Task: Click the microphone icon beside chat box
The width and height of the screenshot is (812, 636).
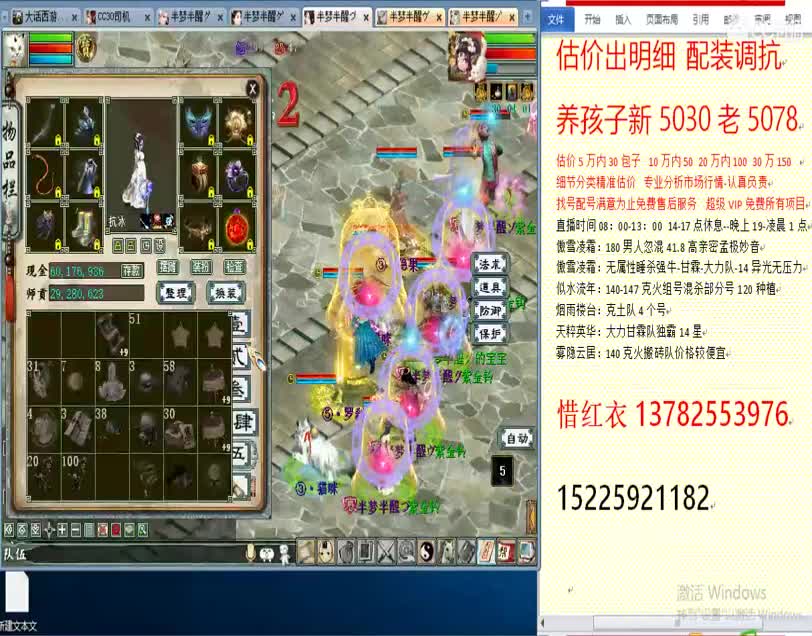Action: [x=251, y=553]
